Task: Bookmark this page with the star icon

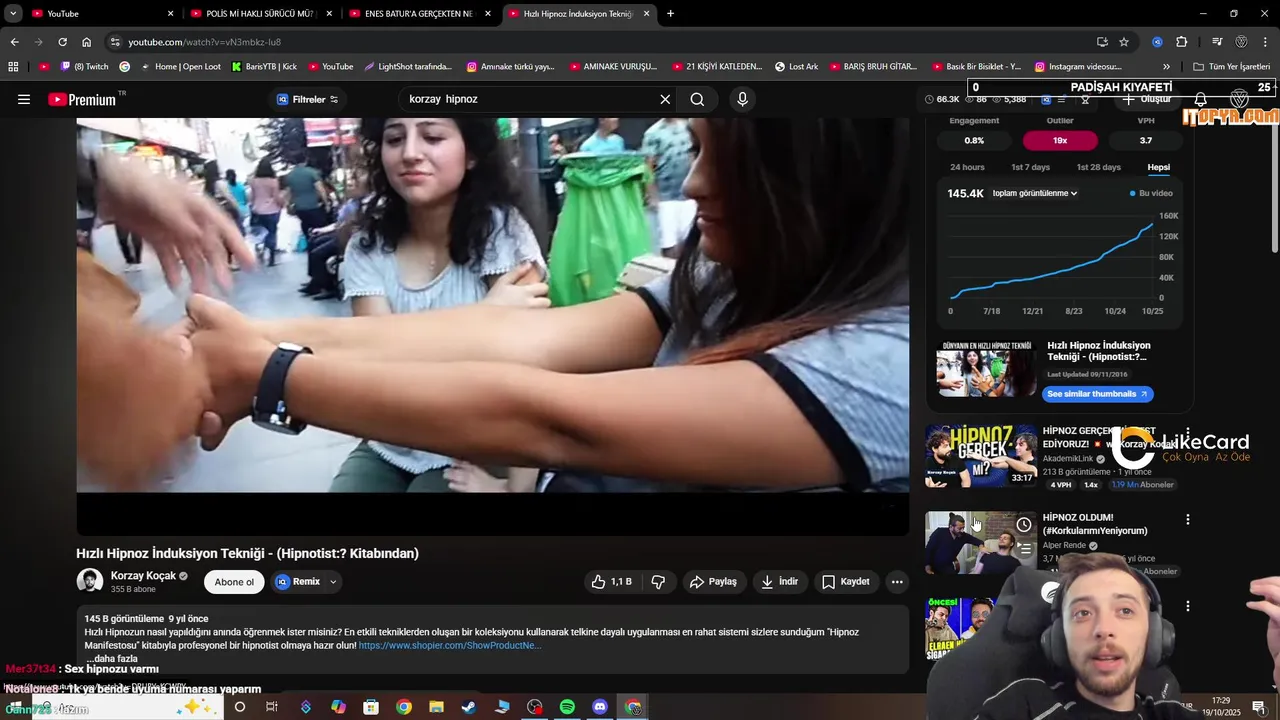Action: pos(1124,42)
